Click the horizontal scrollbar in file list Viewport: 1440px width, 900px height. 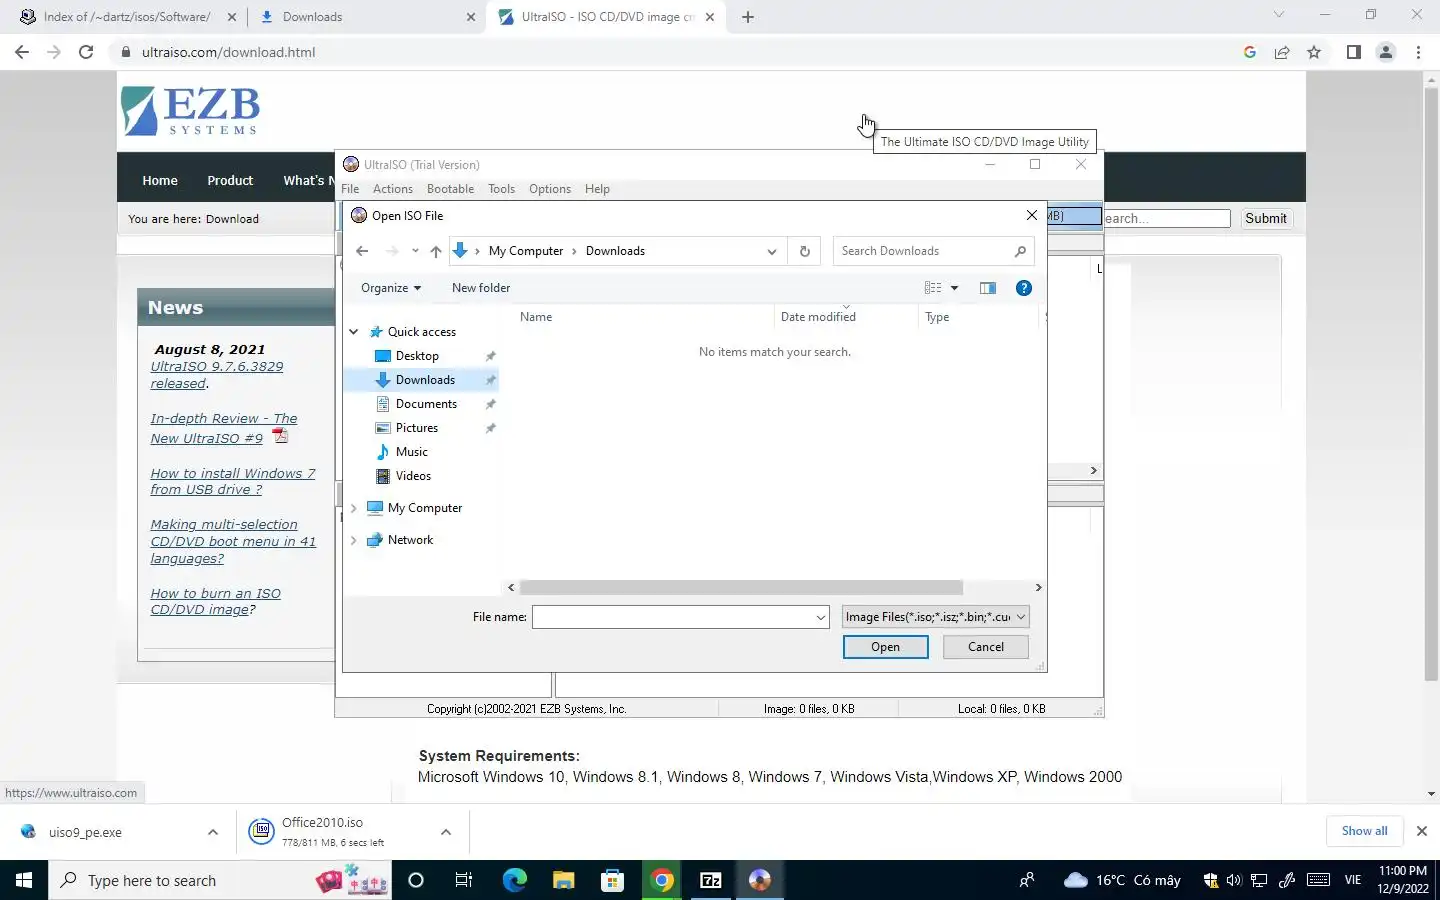coord(741,588)
